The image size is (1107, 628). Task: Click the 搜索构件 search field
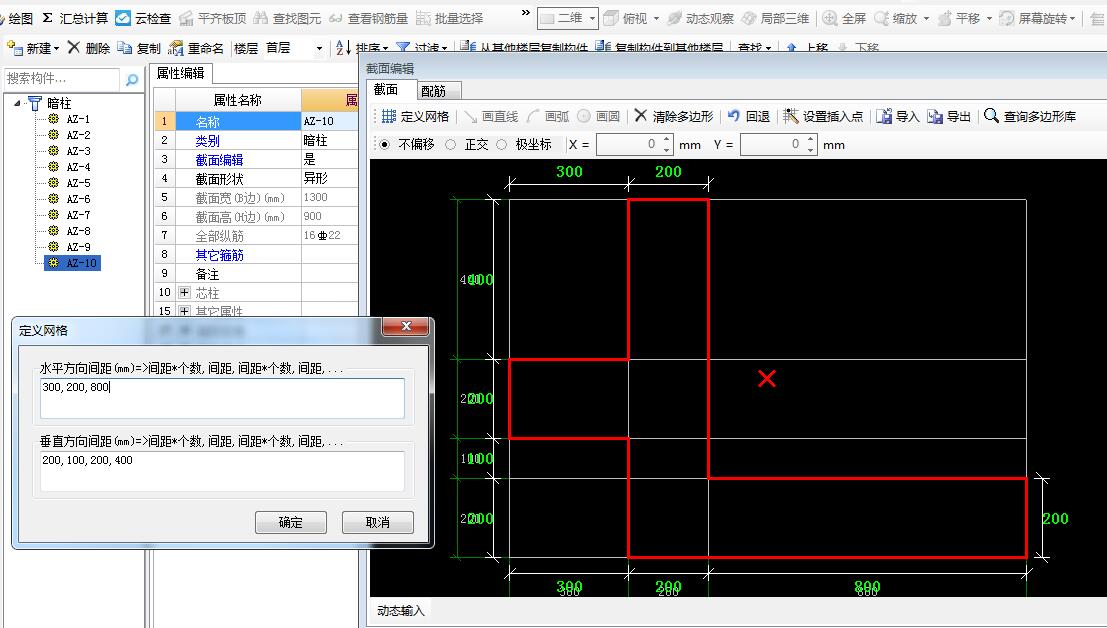coord(62,79)
